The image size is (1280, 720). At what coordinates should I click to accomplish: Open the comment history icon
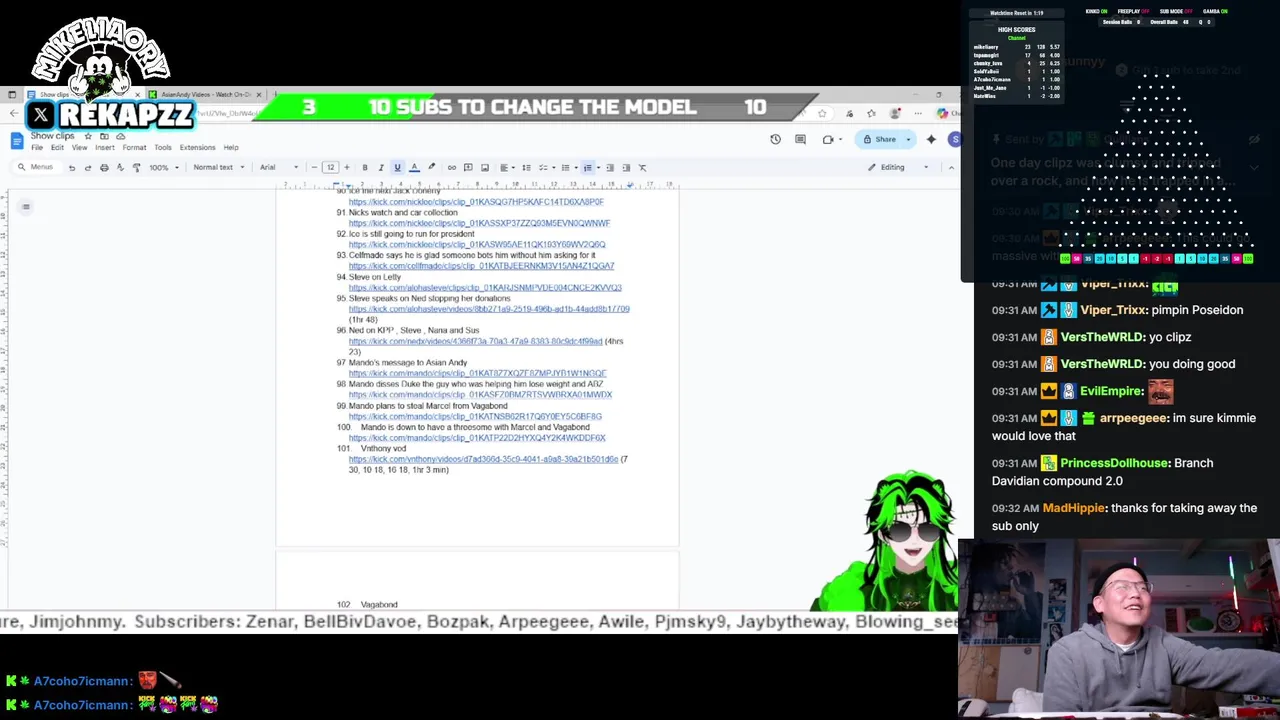[800, 140]
